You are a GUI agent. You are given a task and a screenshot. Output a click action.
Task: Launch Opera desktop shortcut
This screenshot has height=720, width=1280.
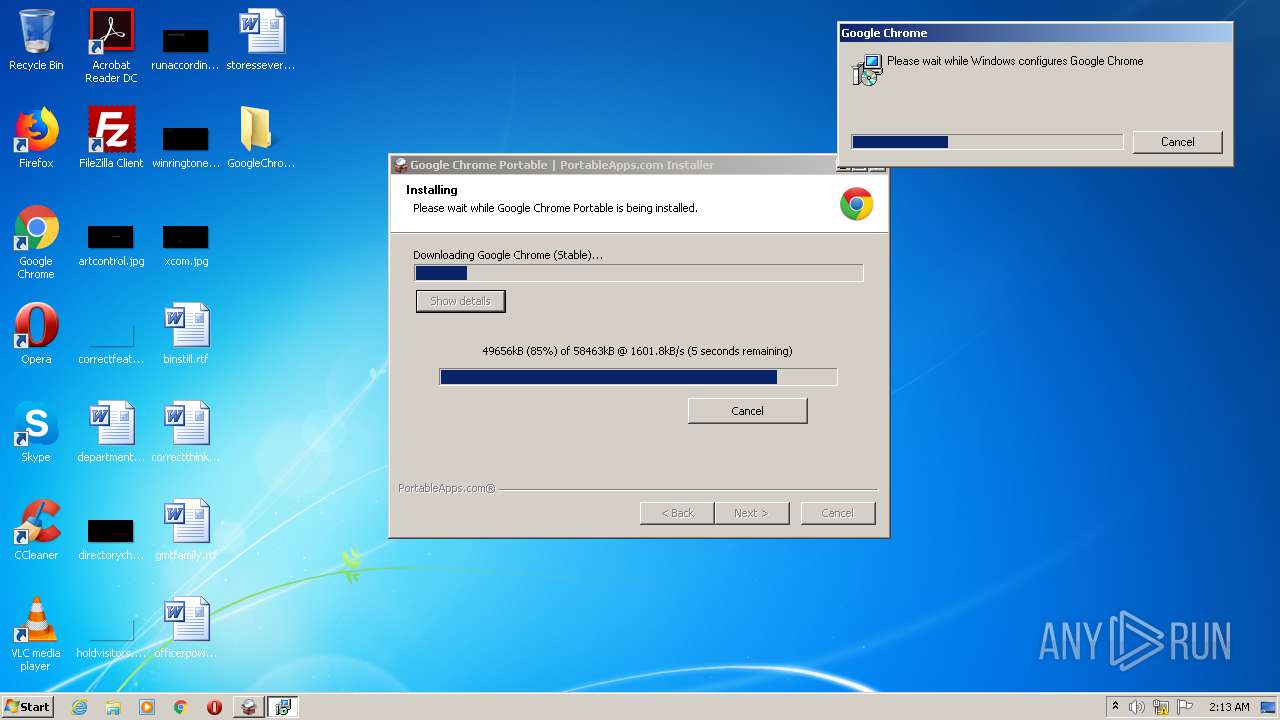[36, 335]
